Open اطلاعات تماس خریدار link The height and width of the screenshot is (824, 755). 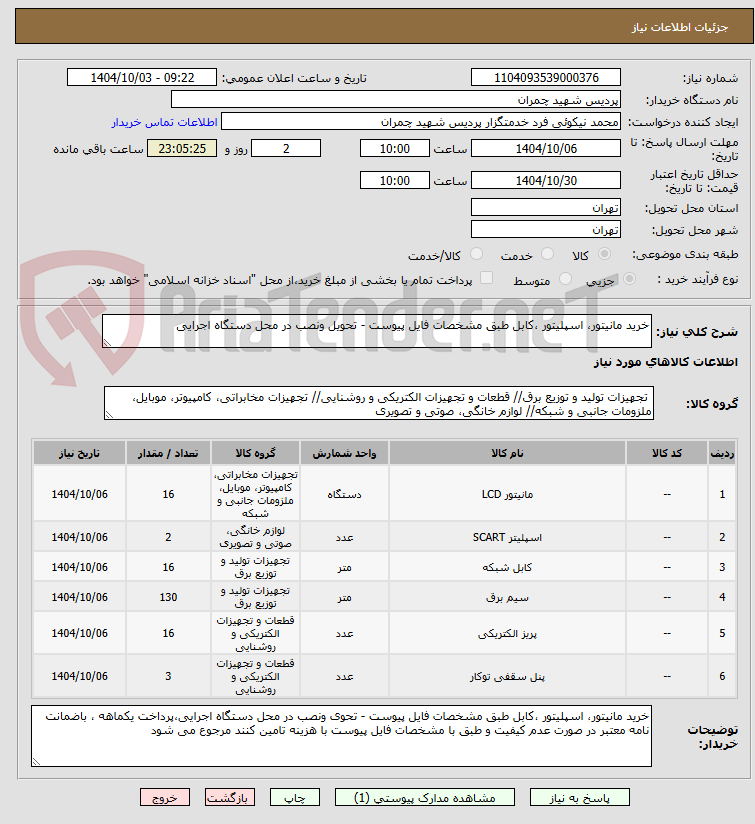coord(164,122)
